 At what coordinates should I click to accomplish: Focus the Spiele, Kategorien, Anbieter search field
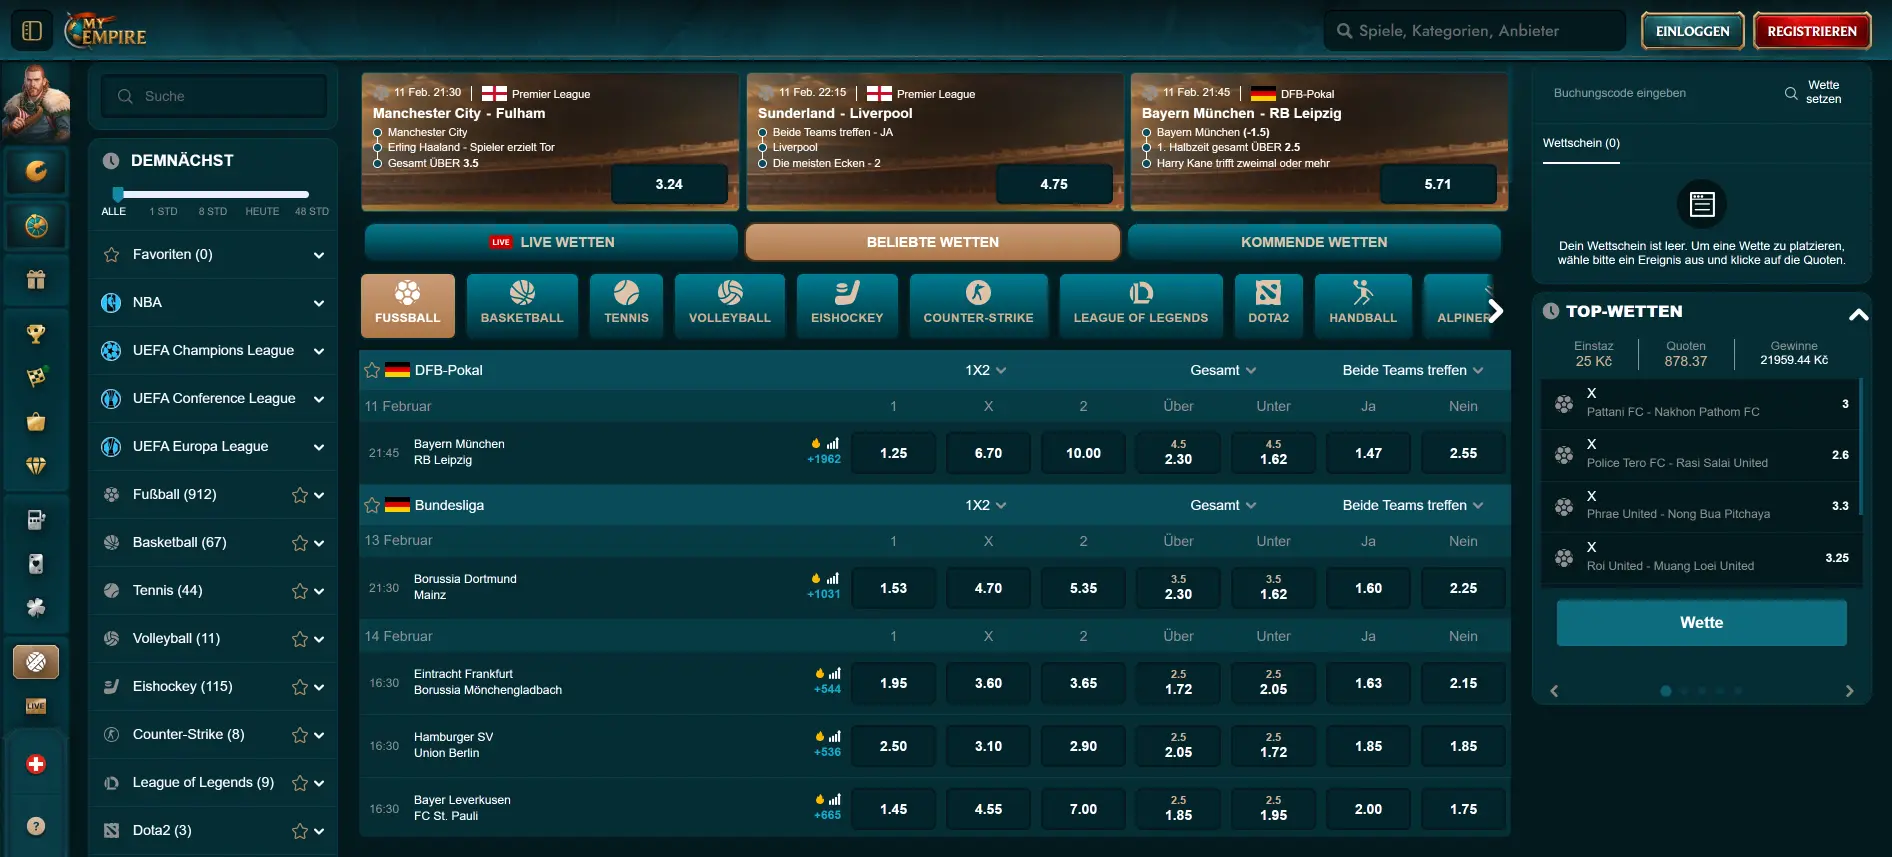click(1475, 31)
